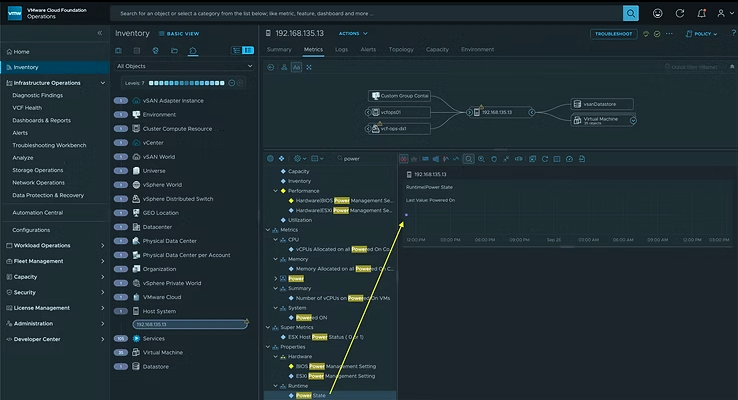
Task: Open the All Objects dropdown
Action: point(185,66)
